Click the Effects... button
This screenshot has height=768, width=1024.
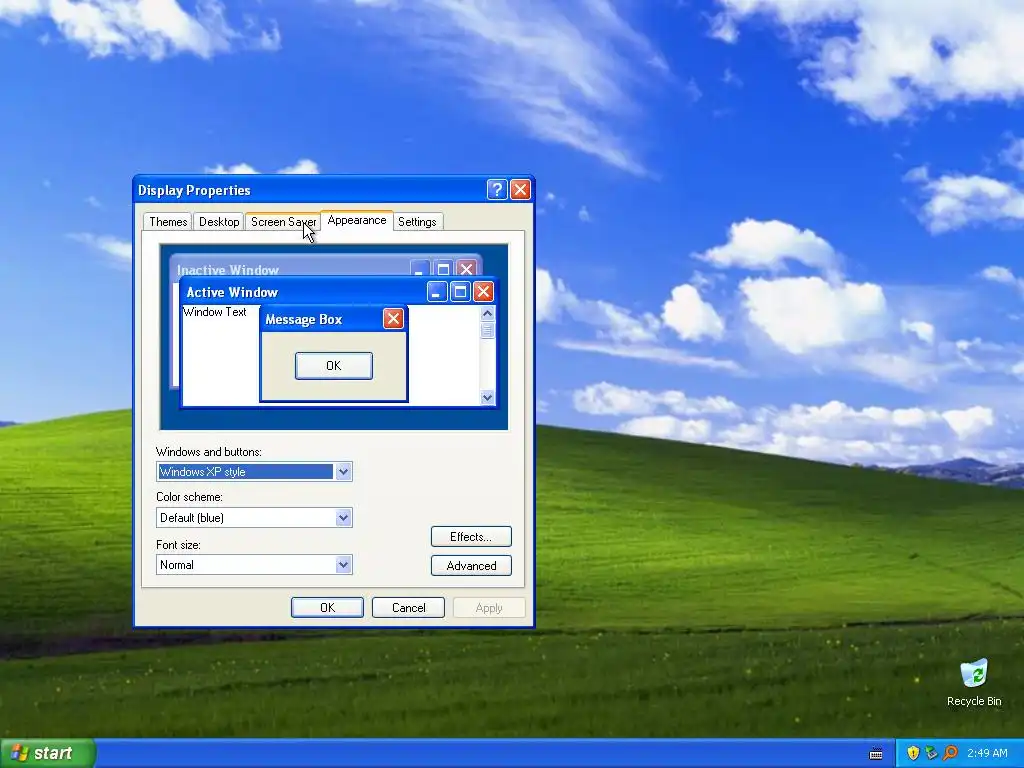click(471, 537)
